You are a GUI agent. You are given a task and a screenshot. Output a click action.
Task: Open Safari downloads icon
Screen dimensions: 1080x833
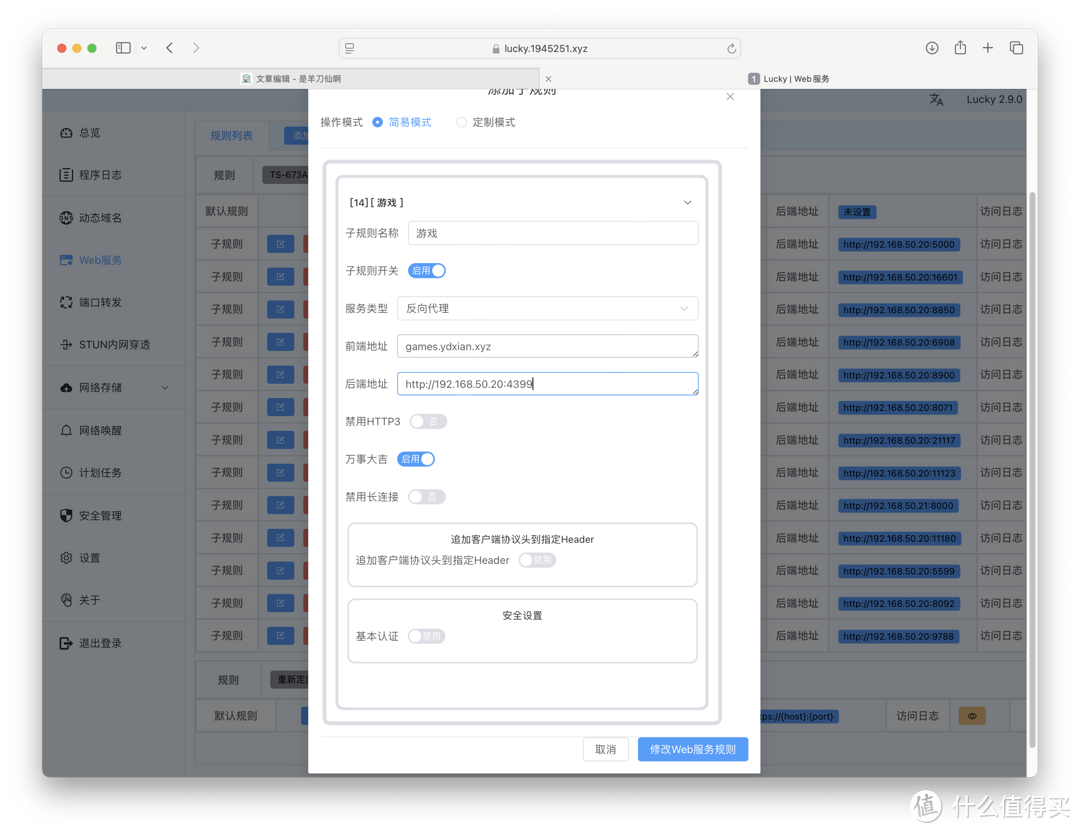click(931, 48)
